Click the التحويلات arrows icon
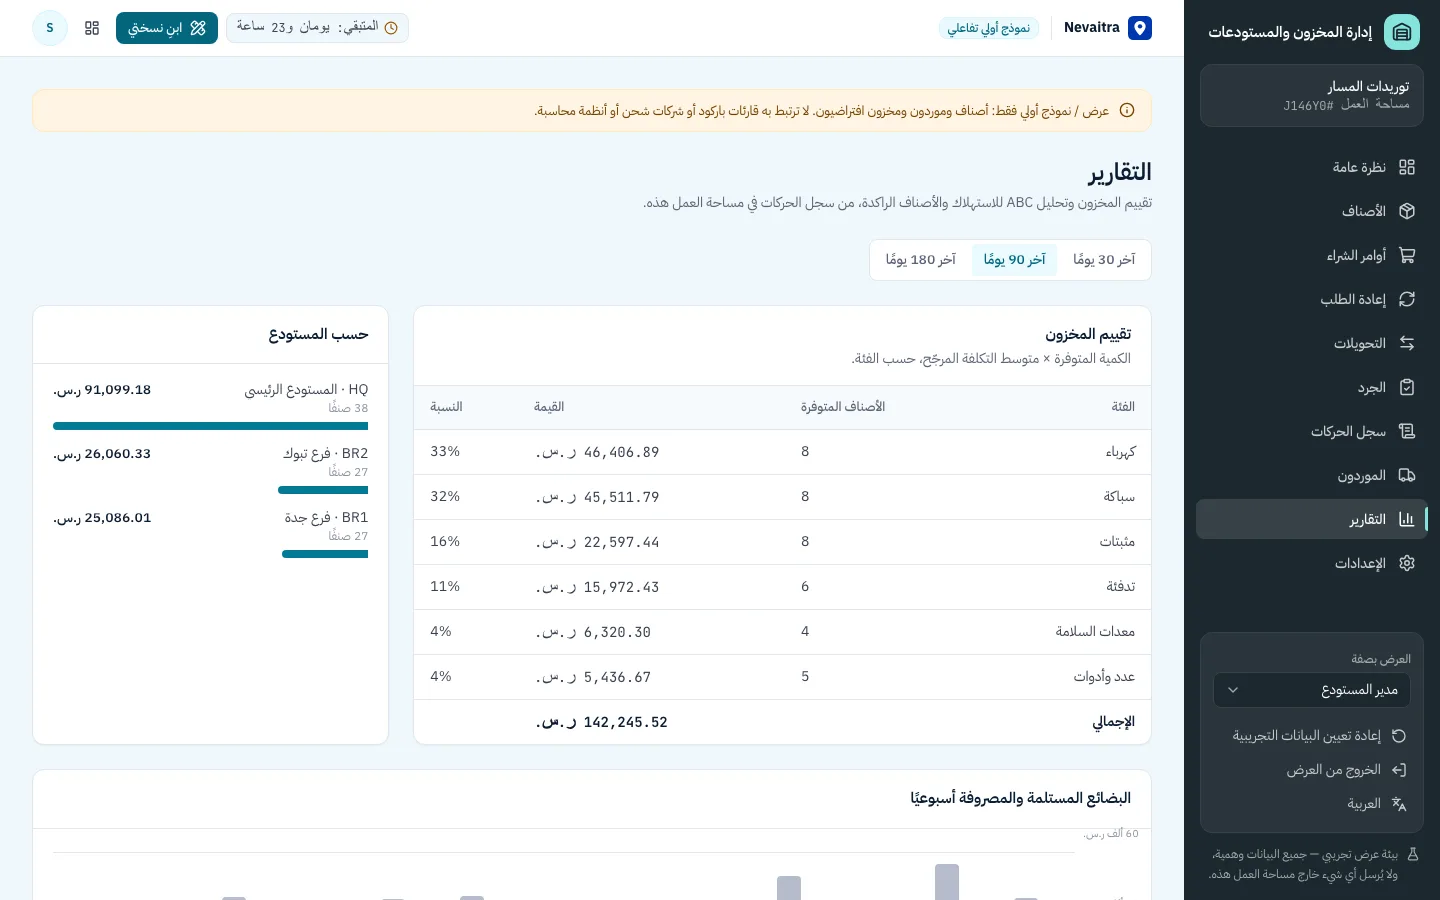This screenshot has width=1440, height=900. (1407, 343)
